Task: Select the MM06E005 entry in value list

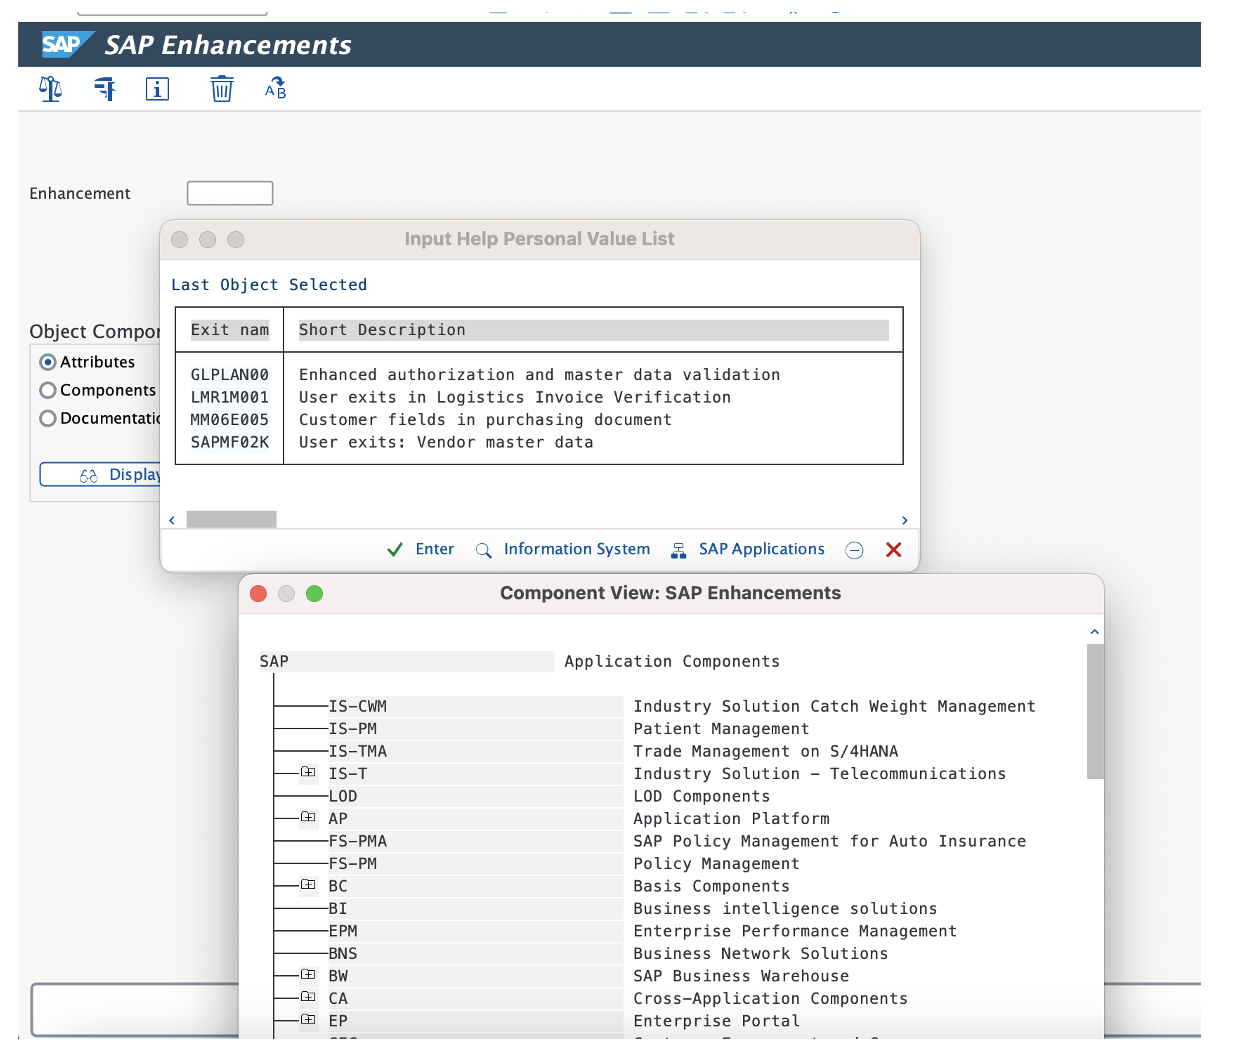Action: click(x=230, y=420)
